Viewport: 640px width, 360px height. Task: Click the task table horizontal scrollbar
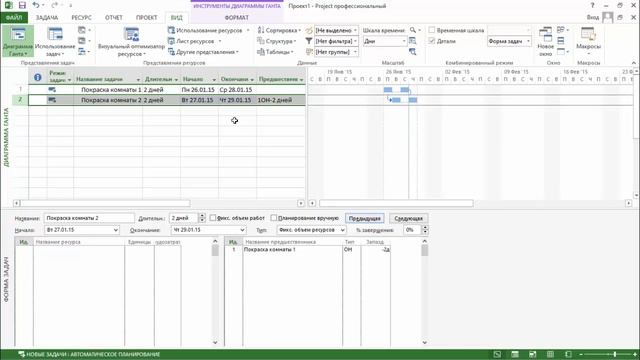(x=105, y=203)
